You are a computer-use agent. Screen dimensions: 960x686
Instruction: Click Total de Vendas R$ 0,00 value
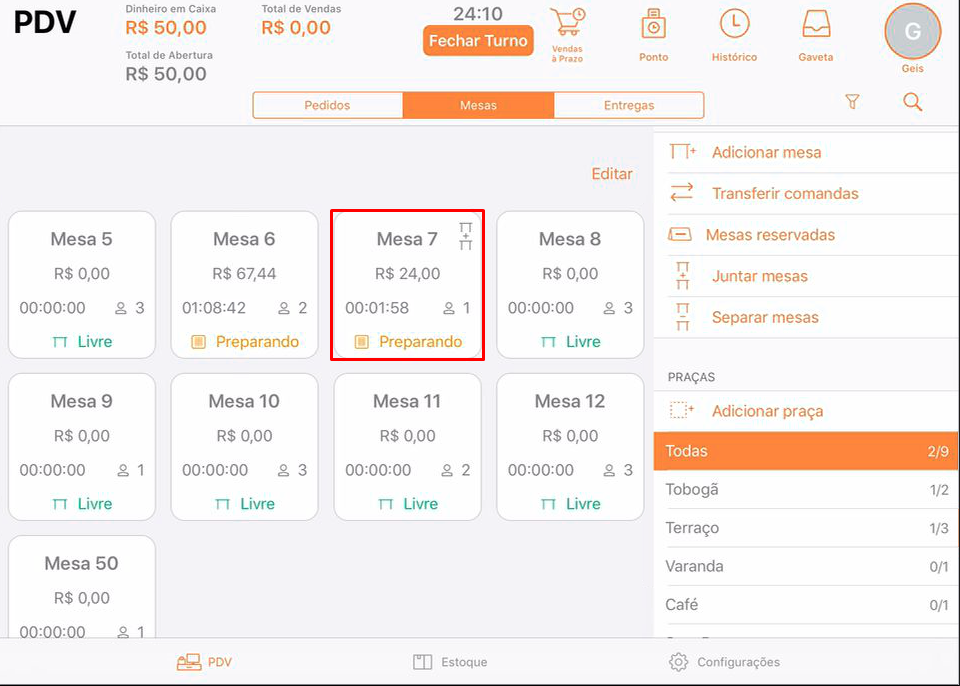pos(296,28)
